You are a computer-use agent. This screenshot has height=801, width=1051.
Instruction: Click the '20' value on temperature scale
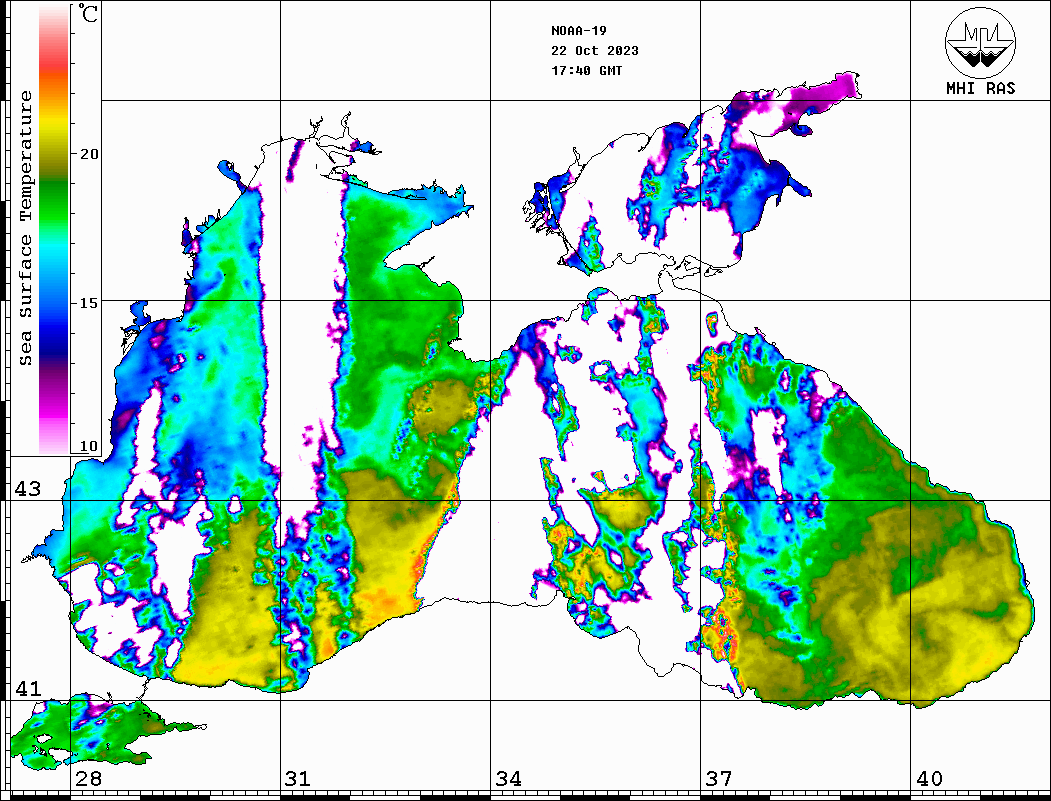tap(88, 154)
